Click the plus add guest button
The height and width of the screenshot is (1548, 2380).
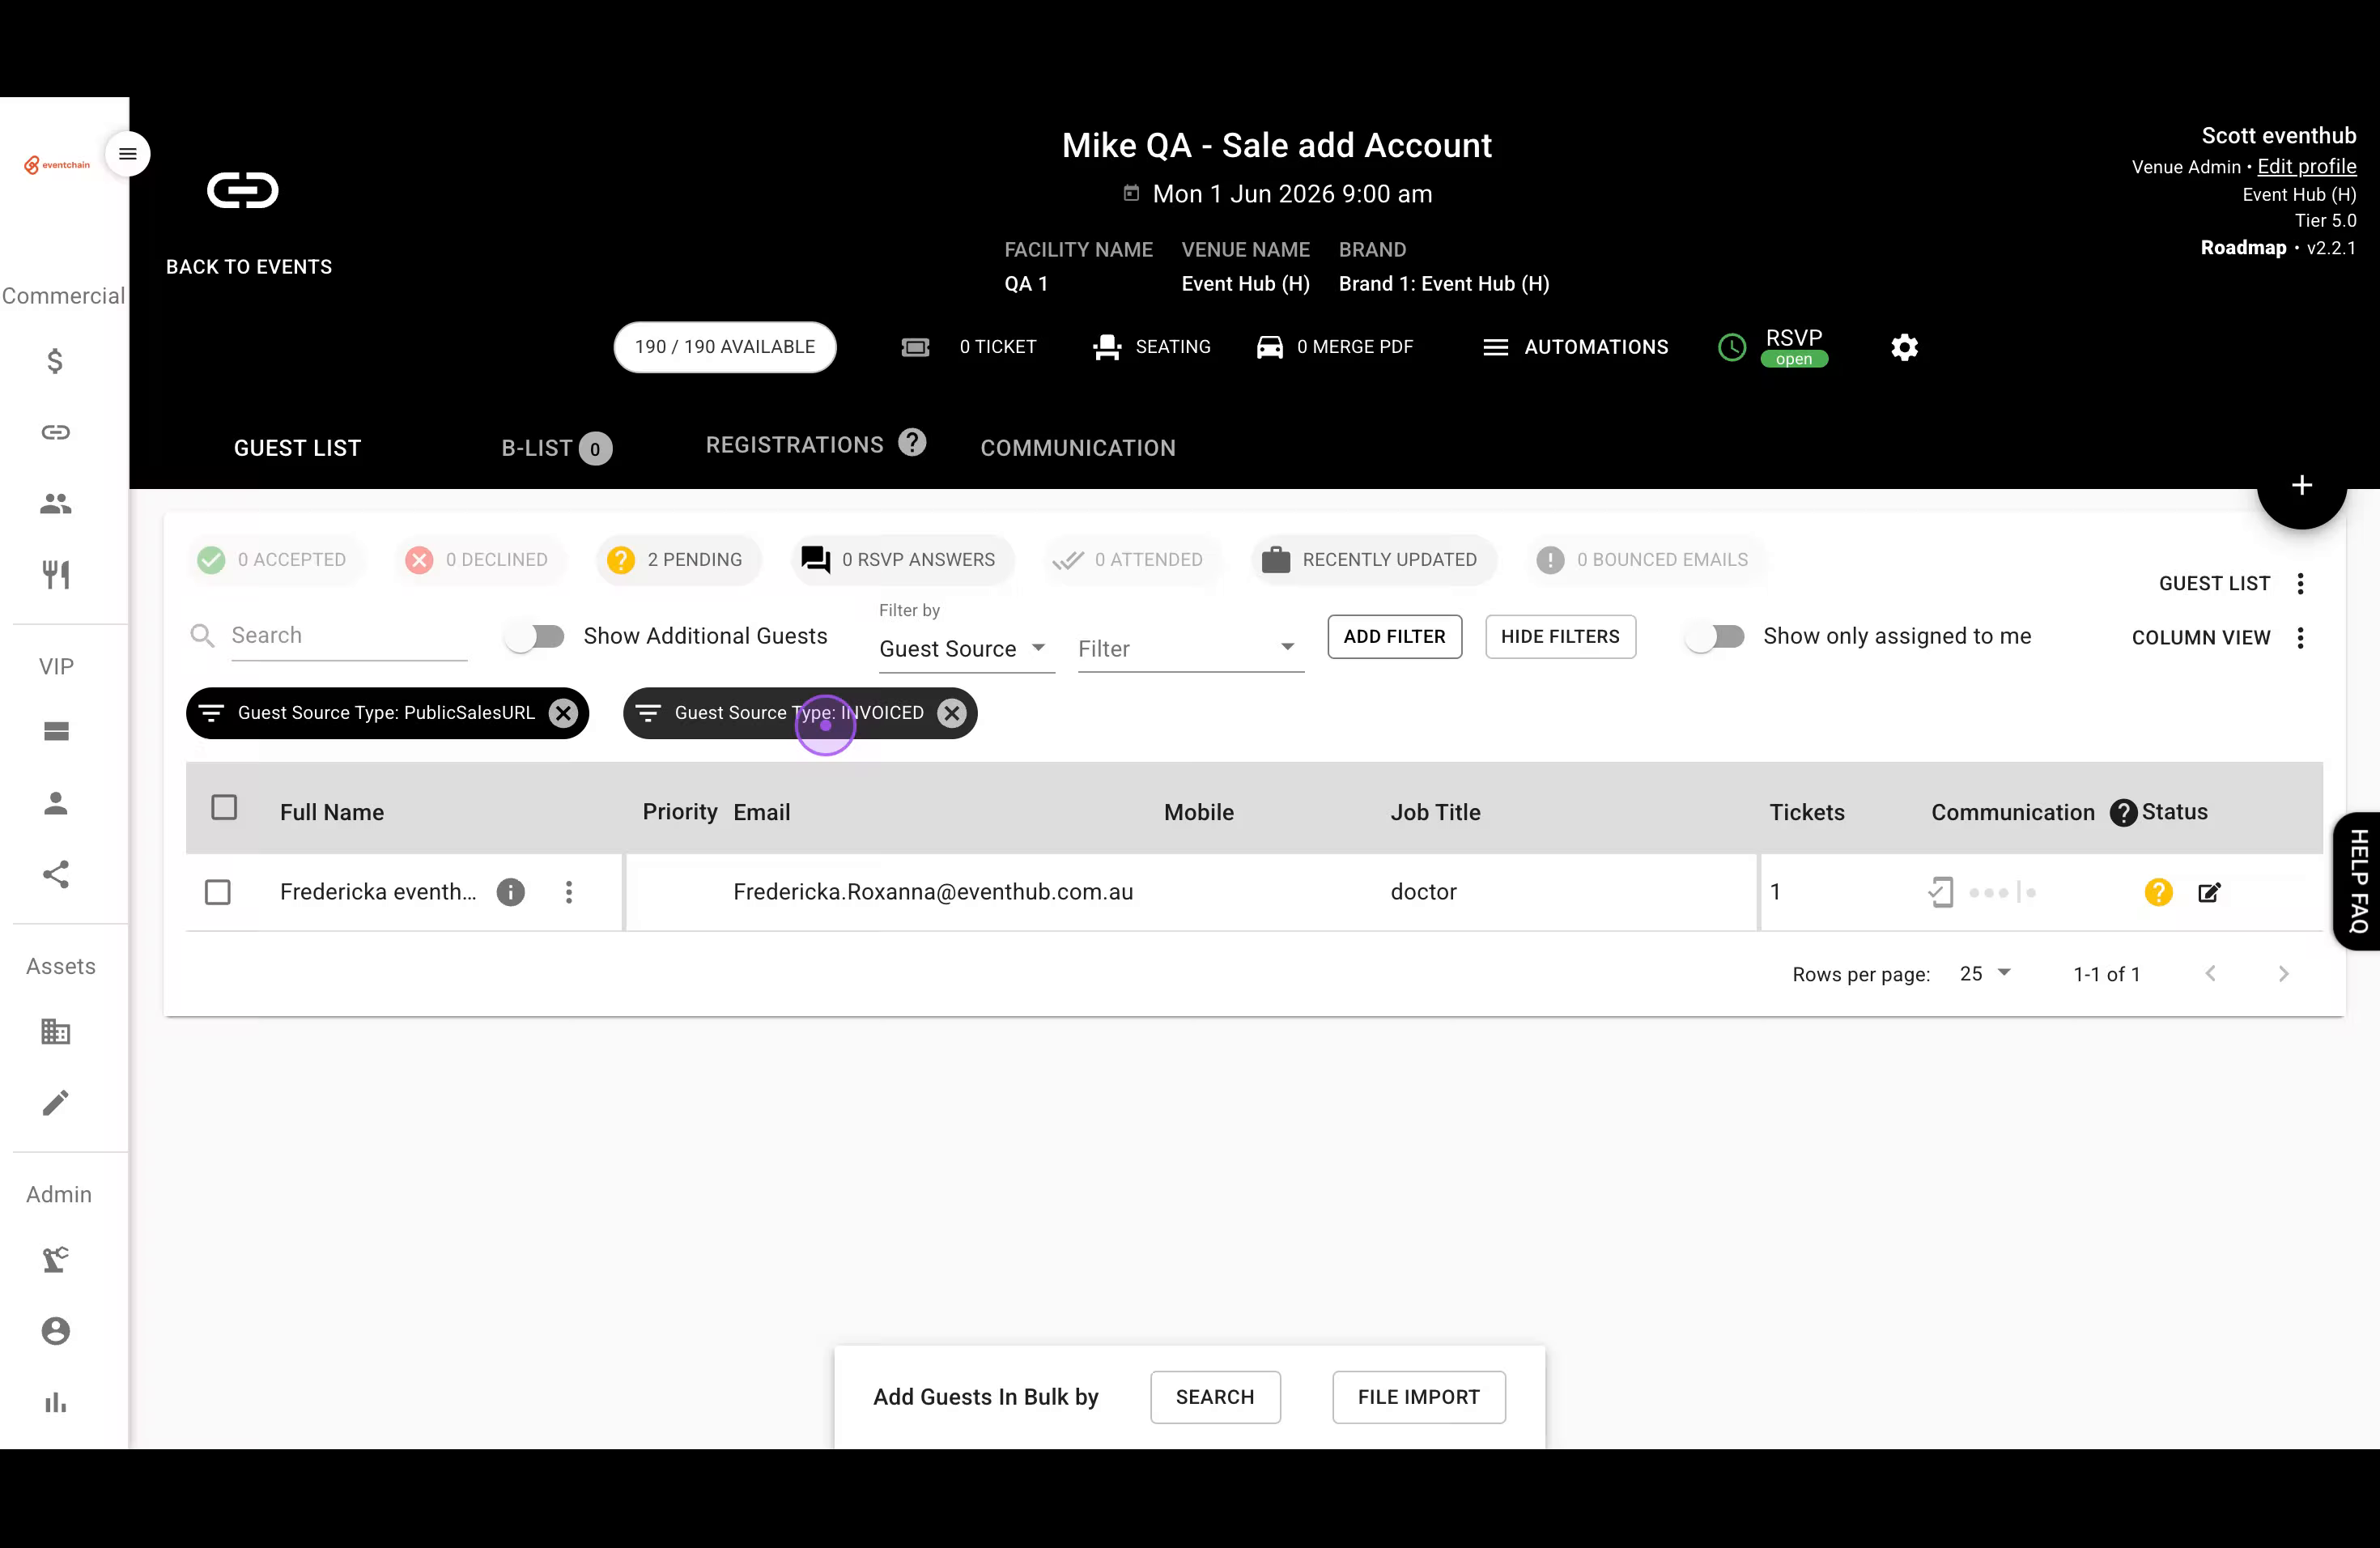pos(2302,485)
